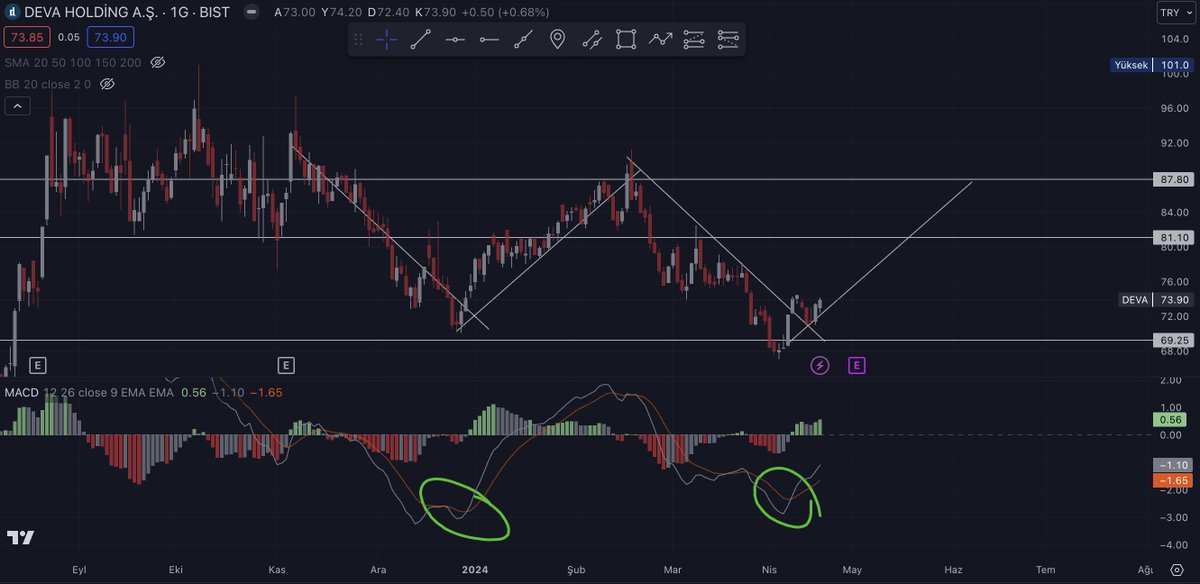The image size is (1200, 584).
Task: Open the purple E earnings marker
Action: [856, 365]
